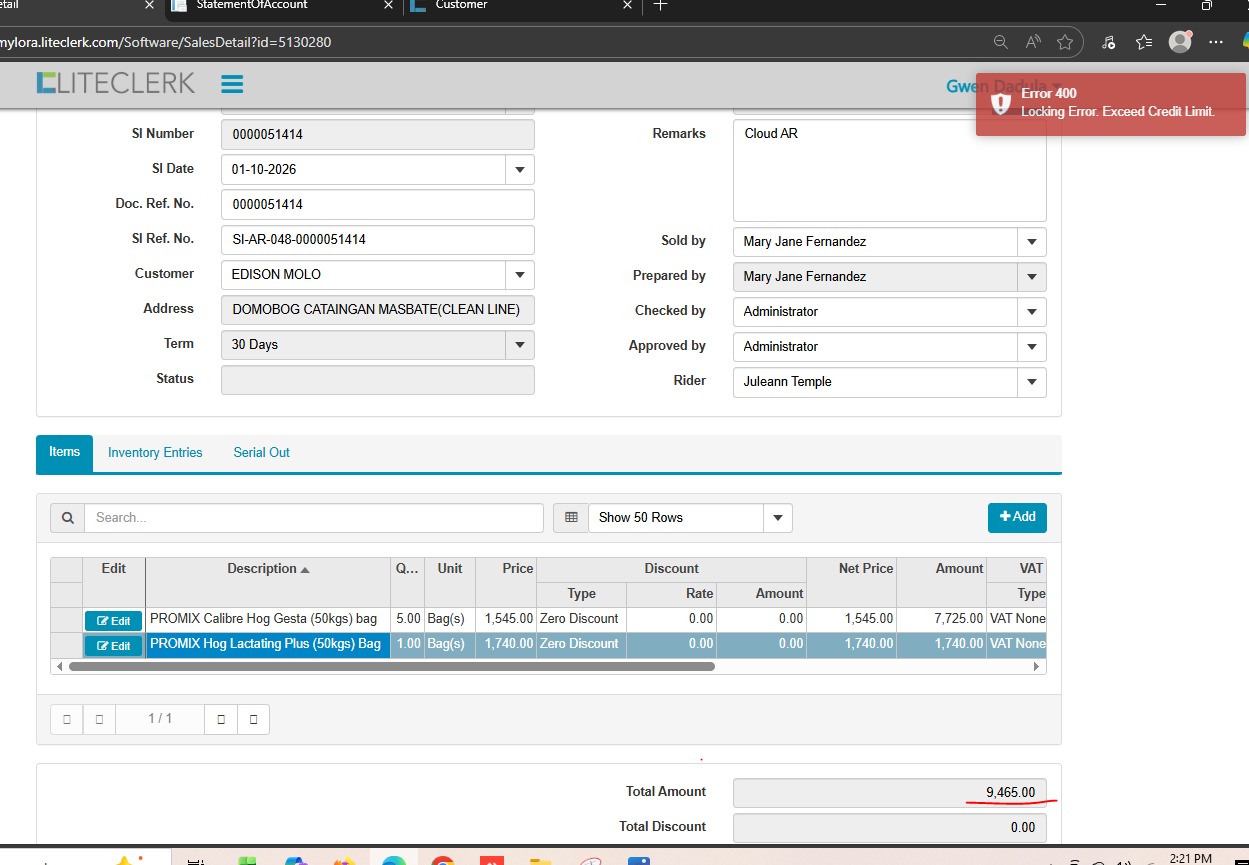Switch to the Inventory Entries tab

155,453
